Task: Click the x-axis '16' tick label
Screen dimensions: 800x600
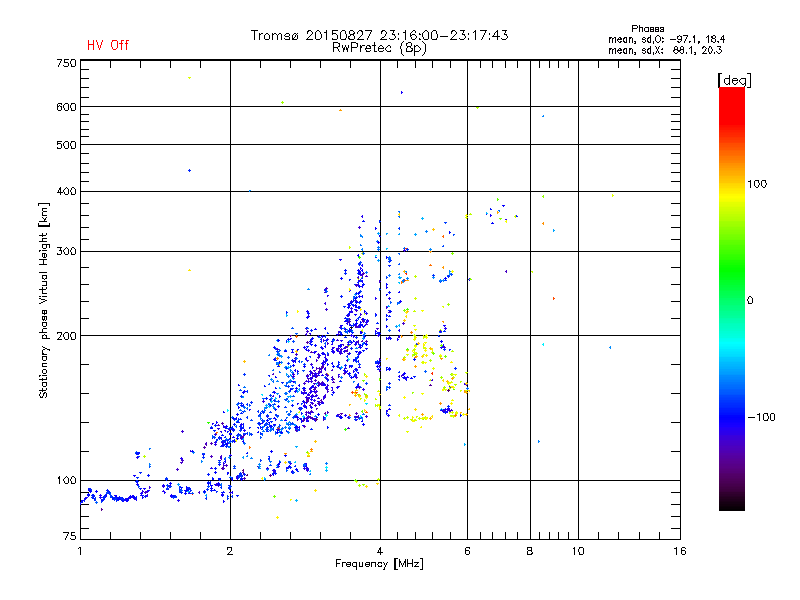Action: click(680, 551)
